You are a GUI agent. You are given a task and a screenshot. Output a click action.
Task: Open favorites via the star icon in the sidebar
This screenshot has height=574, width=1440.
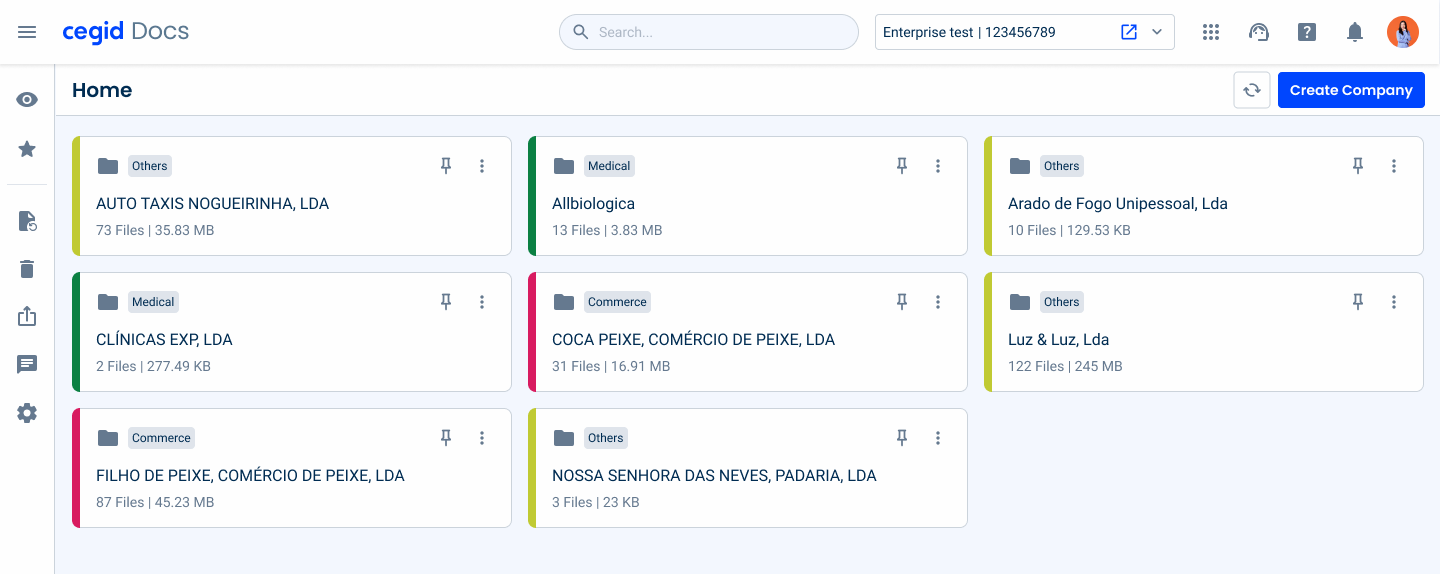(27, 149)
